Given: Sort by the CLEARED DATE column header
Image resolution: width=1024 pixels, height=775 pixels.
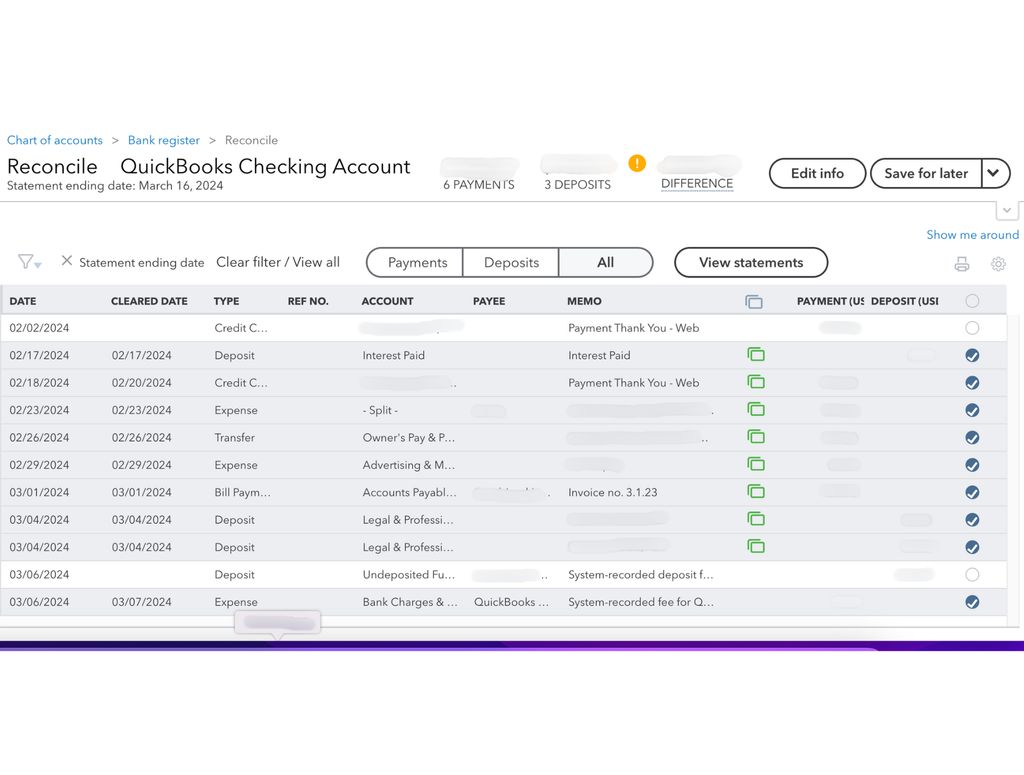Looking at the screenshot, I should pyautogui.click(x=149, y=301).
